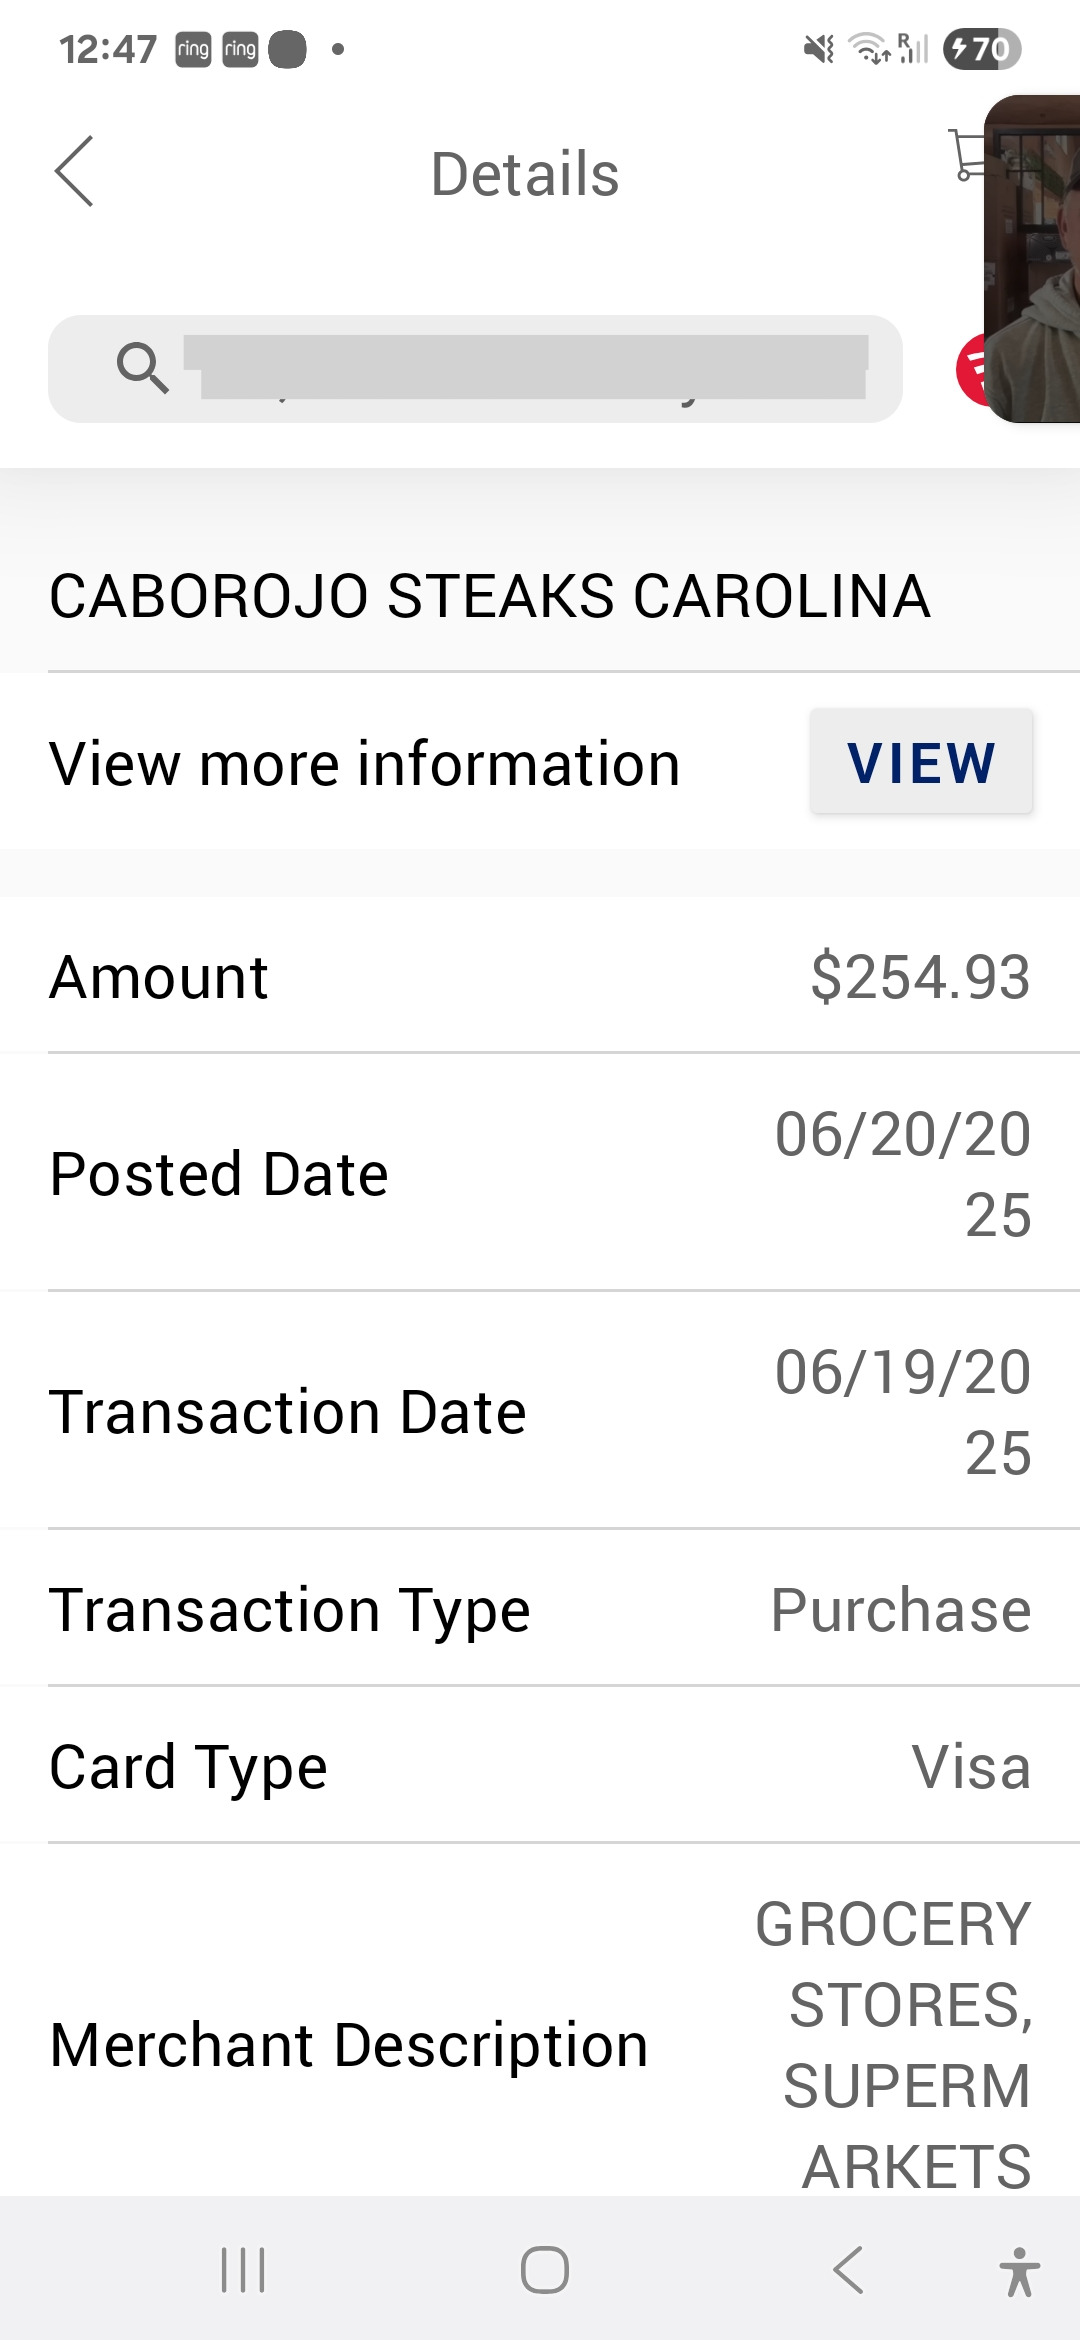Tap the $254.93 amount value
Screen dimensions: 1080x2340
point(920,977)
